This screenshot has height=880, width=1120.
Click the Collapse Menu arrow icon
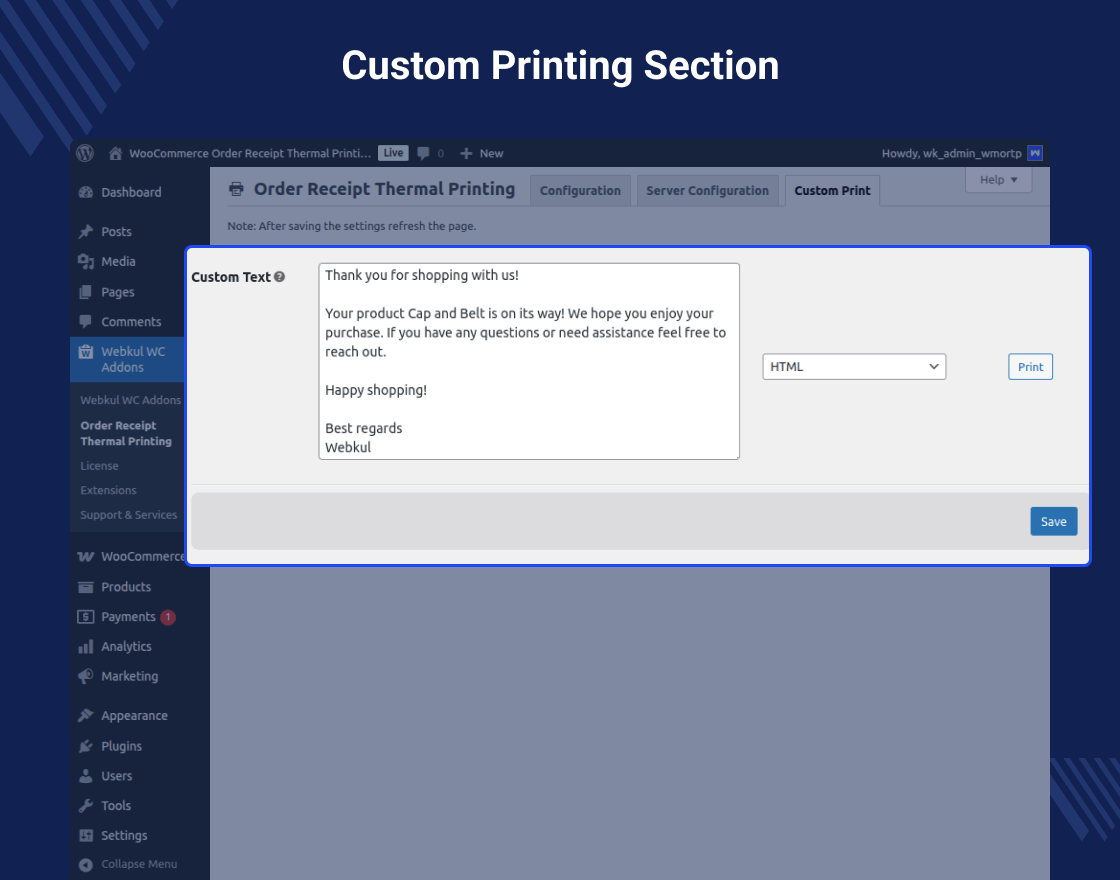(x=86, y=864)
